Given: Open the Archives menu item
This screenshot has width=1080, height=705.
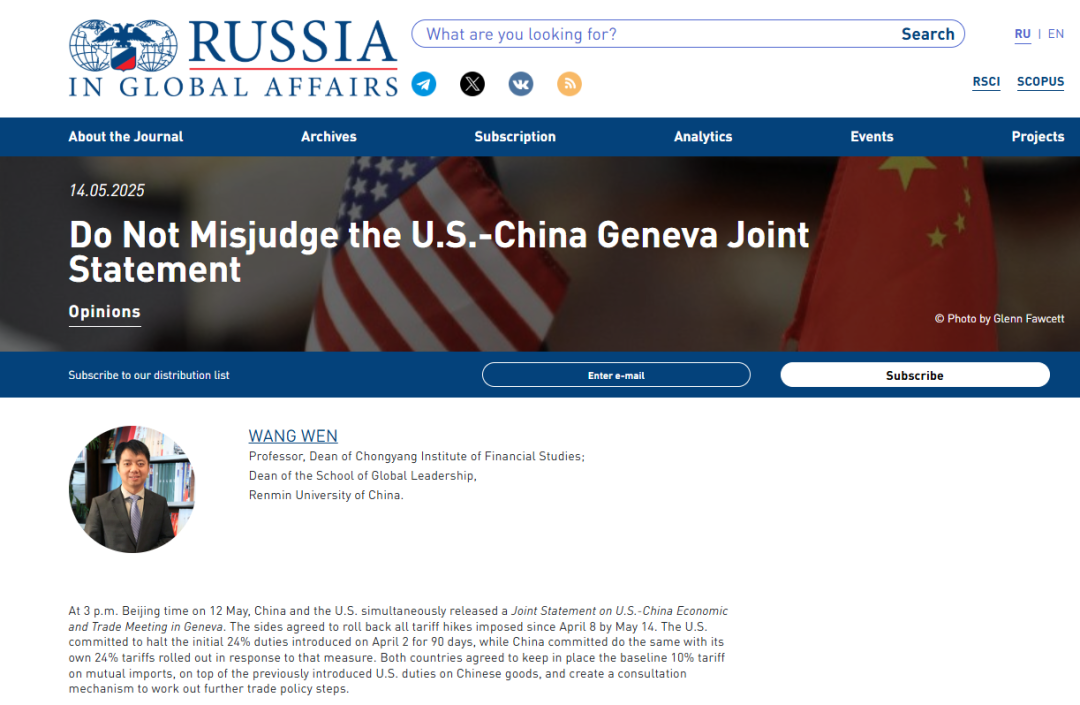Looking at the screenshot, I should tap(329, 137).
